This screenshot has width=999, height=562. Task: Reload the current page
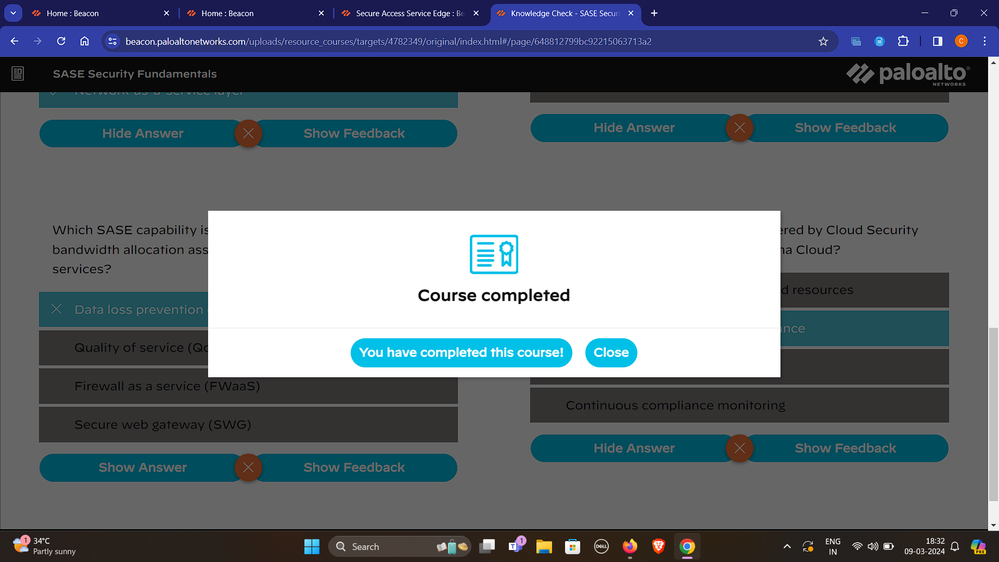(x=61, y=41)
